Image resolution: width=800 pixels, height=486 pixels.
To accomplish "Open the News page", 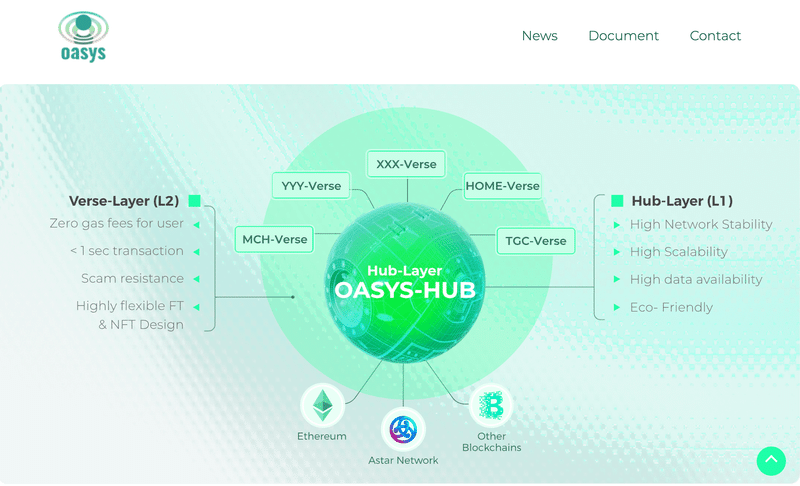I will pos(539,36).
